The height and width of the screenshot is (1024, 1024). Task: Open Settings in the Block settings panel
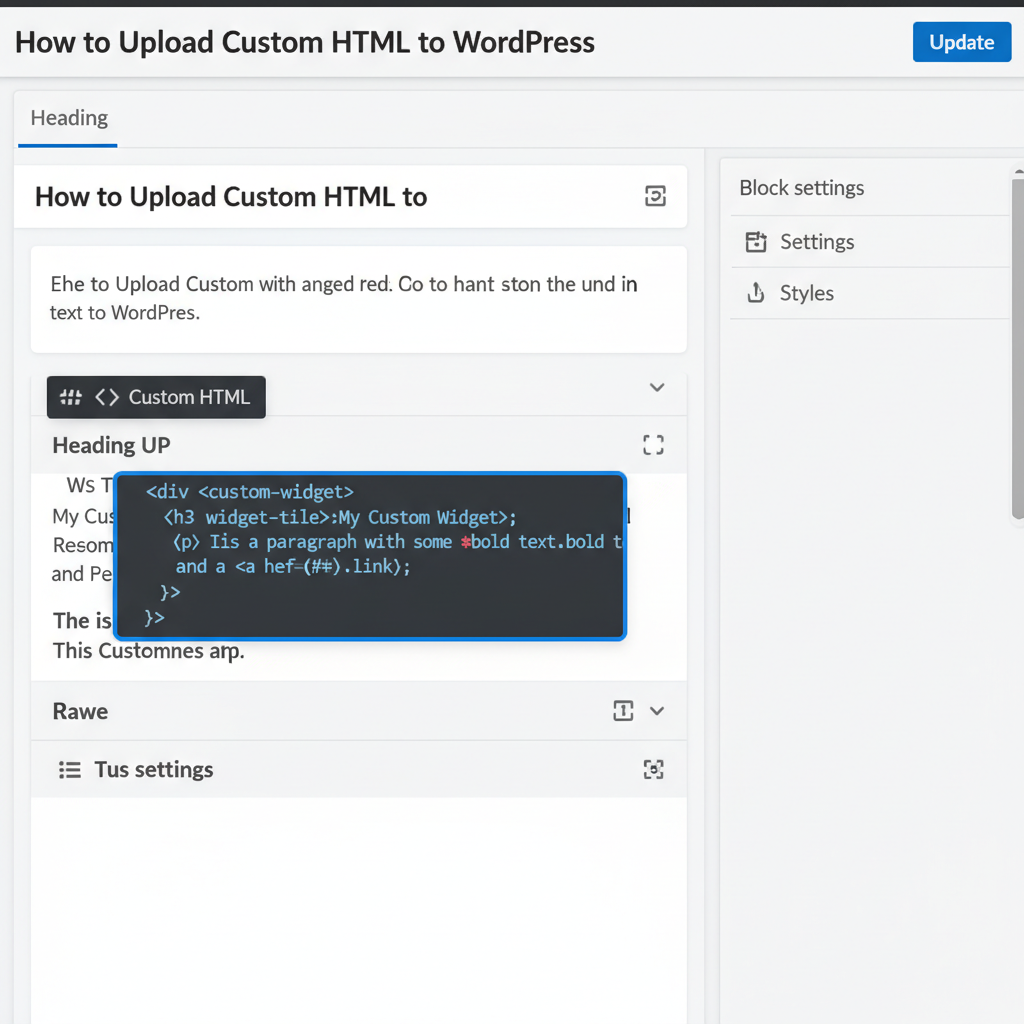coord(870,242)
